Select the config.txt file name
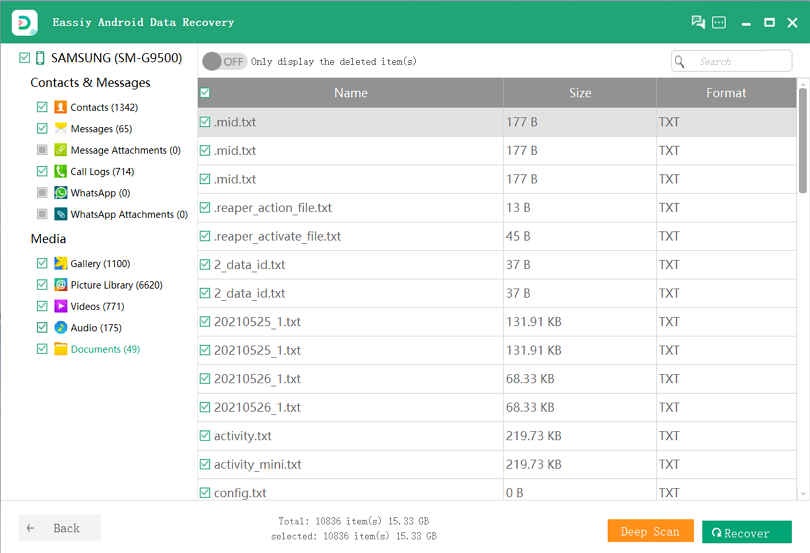 (240, 493)
